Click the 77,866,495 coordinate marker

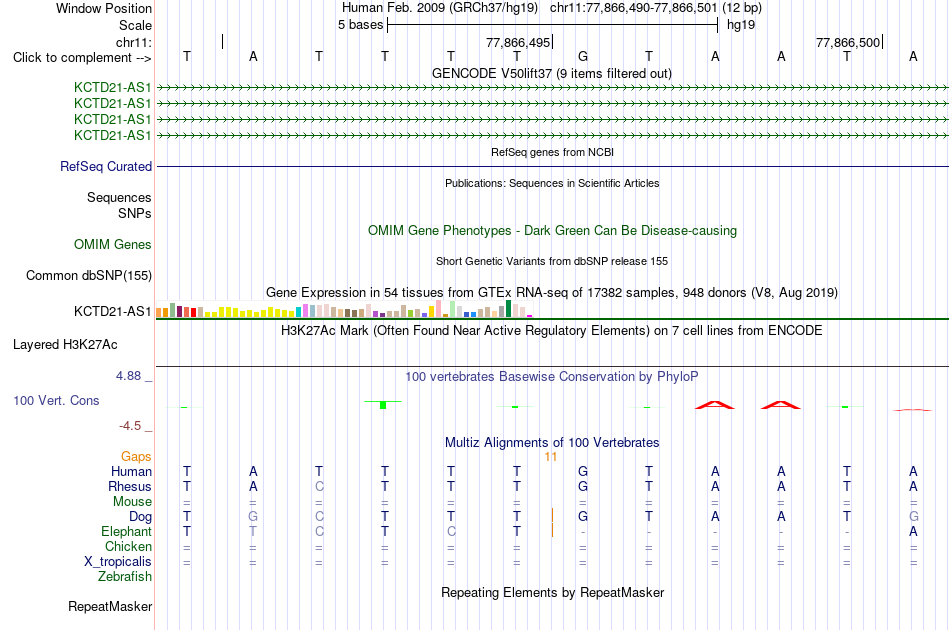tap(518, 42)
